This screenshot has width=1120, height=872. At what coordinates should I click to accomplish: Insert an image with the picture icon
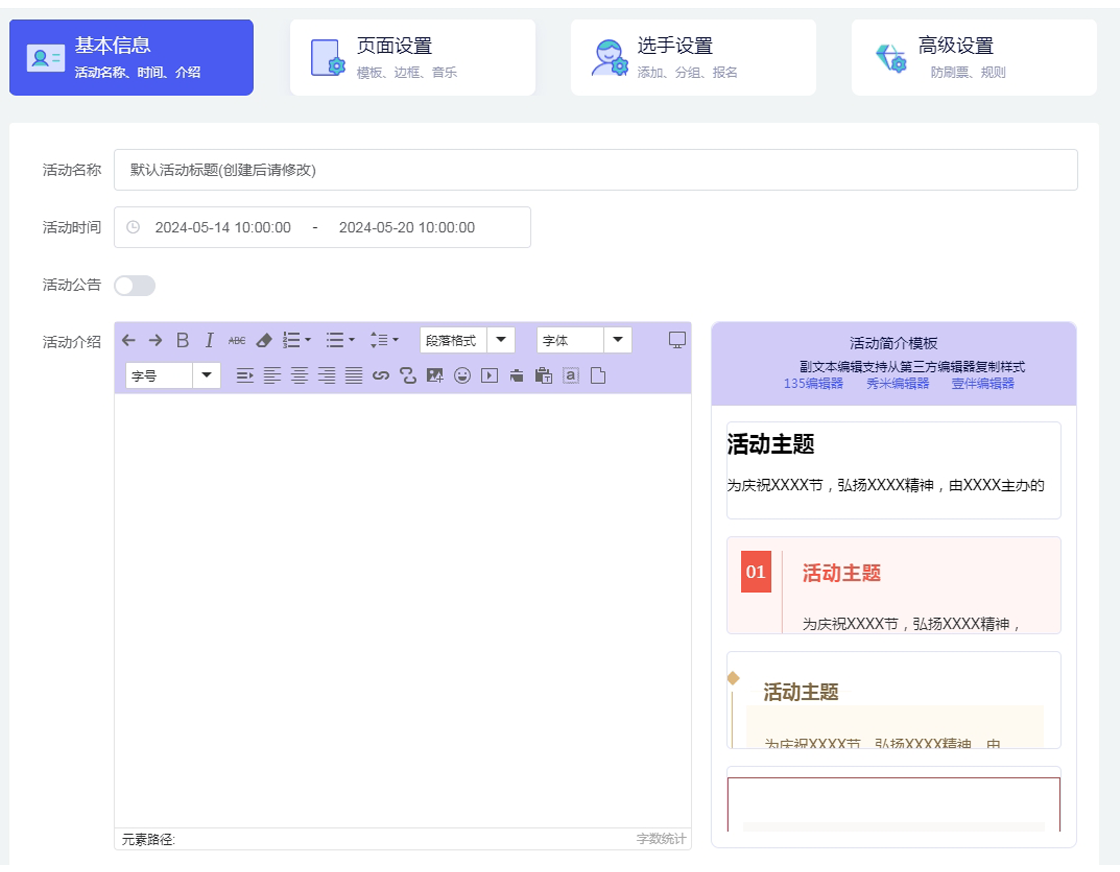tap(435, 376)
